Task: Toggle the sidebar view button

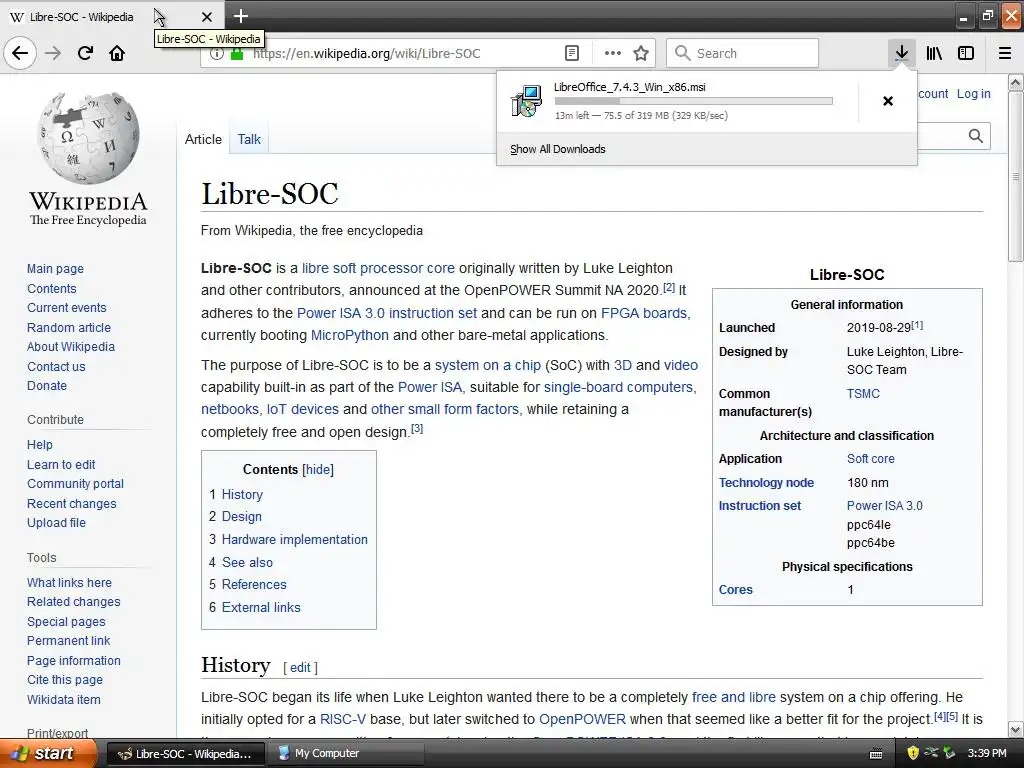Action: (966, 53)
